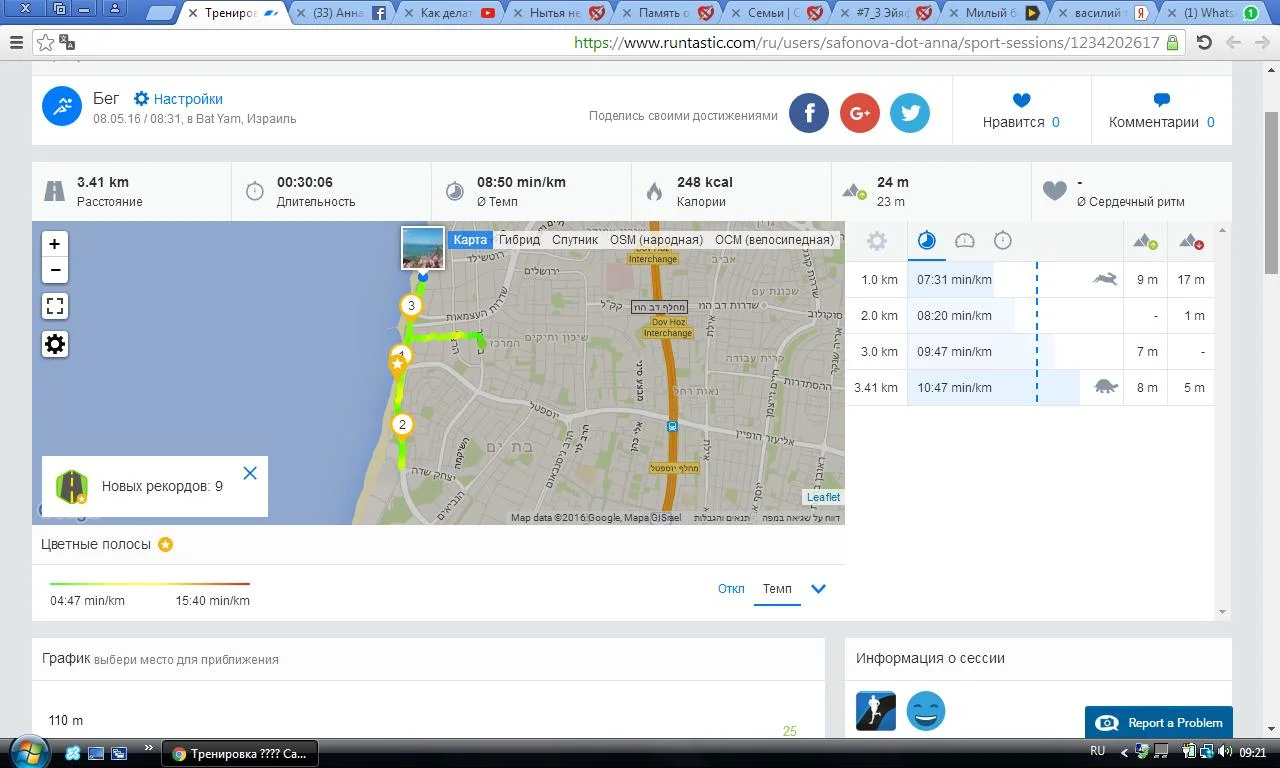Click the translate page icon
This screenshot has height=768, width=1280.
[x=67, y=43]
